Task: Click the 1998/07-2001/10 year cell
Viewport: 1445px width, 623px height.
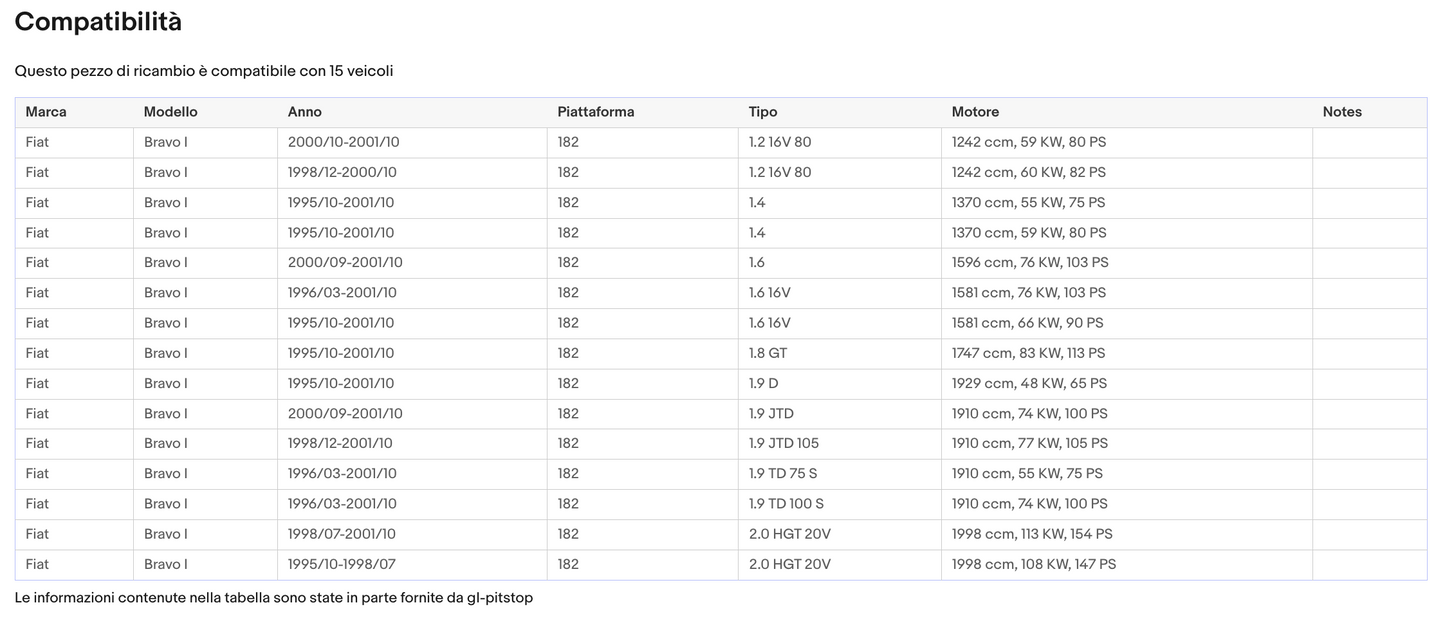Action: 341,534
